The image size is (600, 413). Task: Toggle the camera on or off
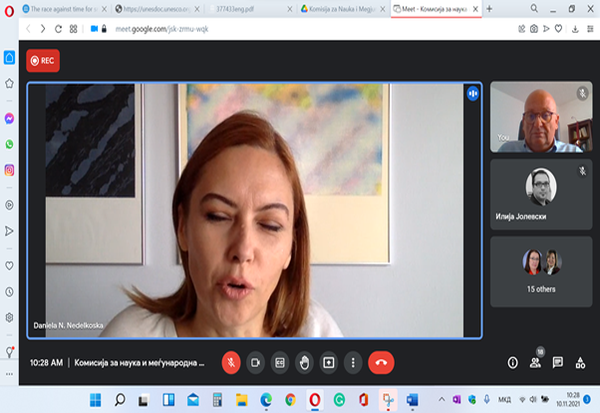pos(256,362)
